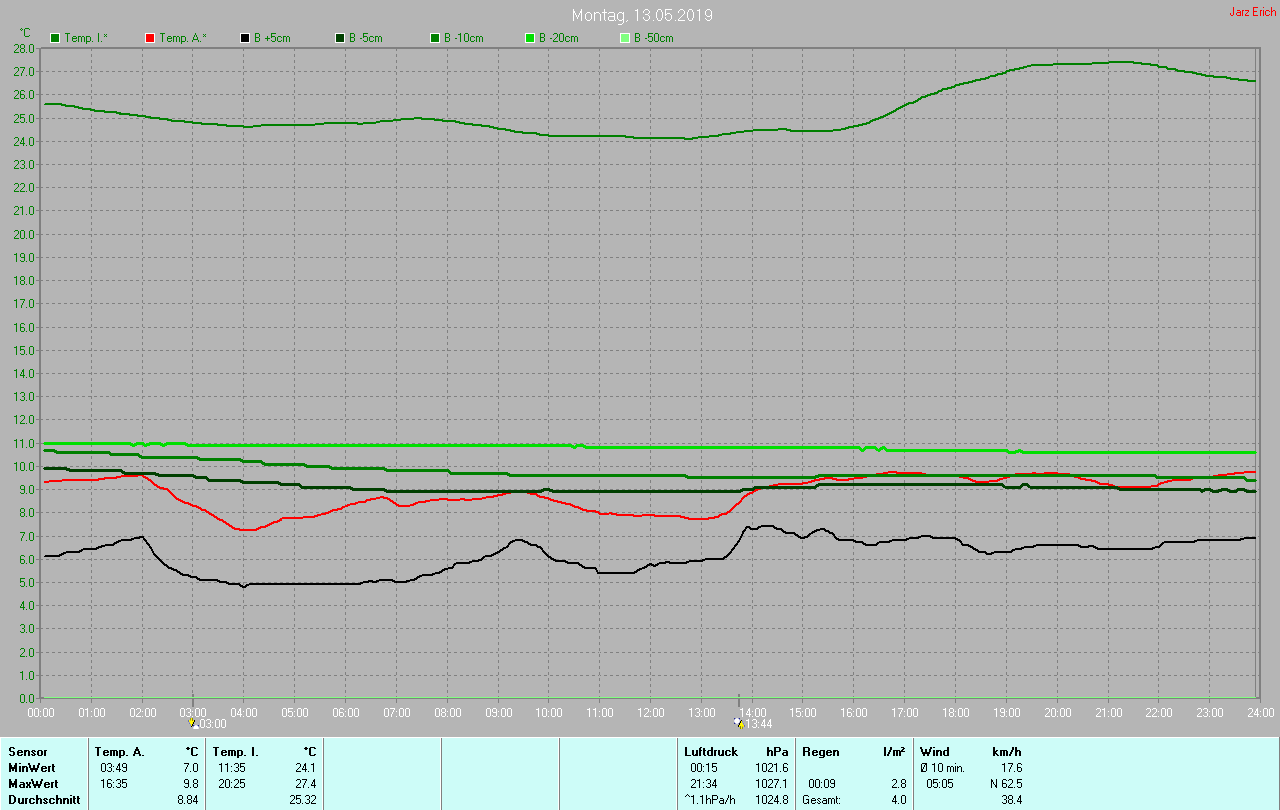This screenshot has width=1280, height=810.
Task: Toggle the Temp. I.* series label
Action: [x=87, y=38]
